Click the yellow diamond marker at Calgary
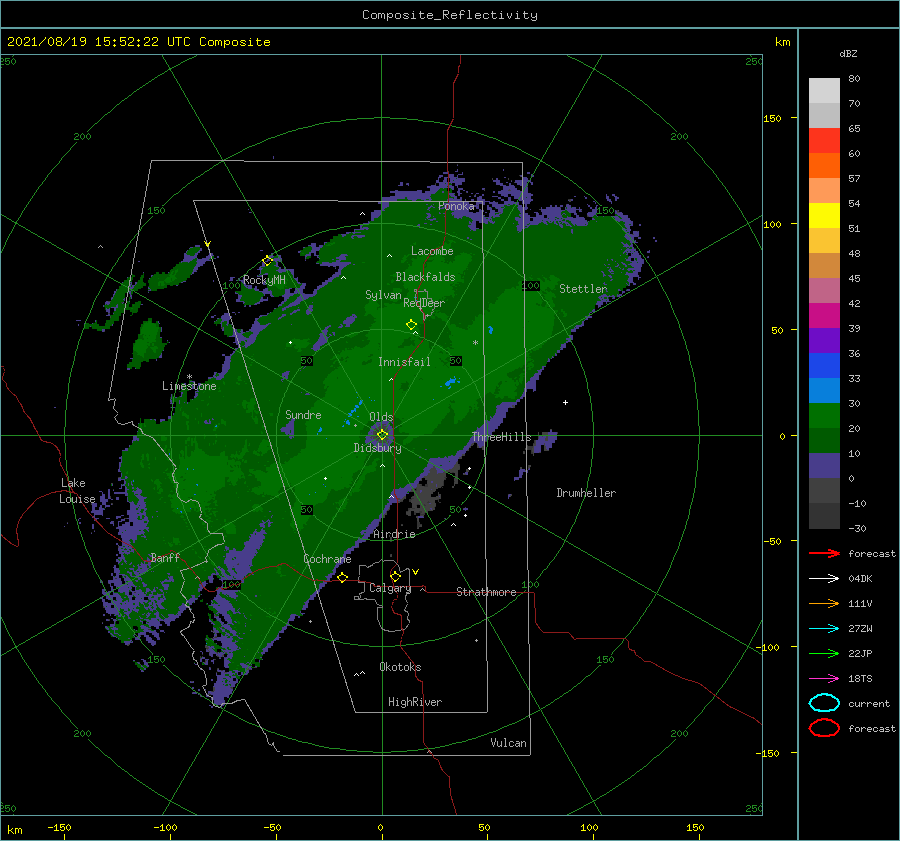This screenshot has height=841, width=900. 395,576
